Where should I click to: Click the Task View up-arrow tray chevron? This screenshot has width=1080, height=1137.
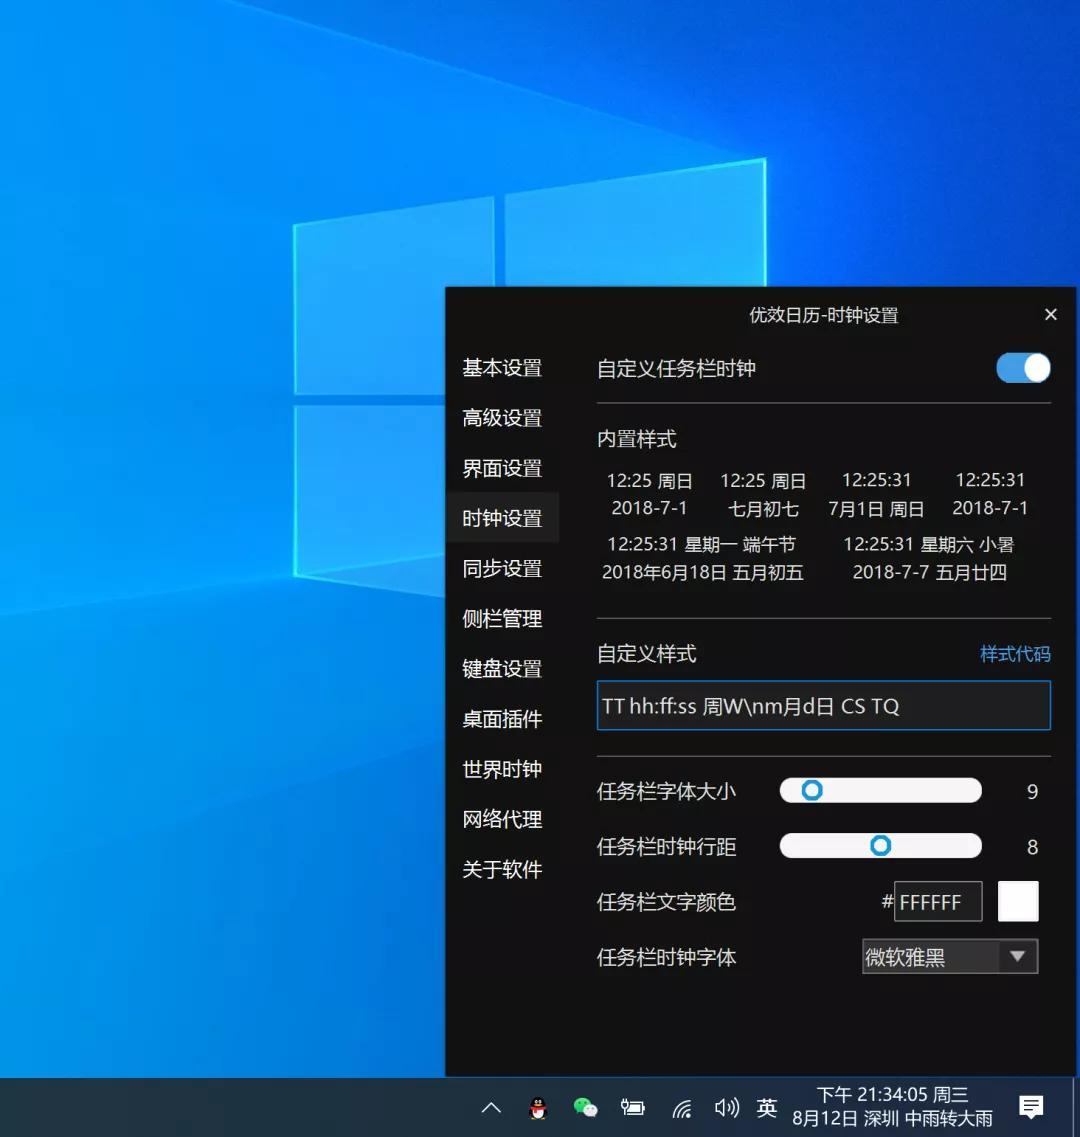(x=490, y=1107)
